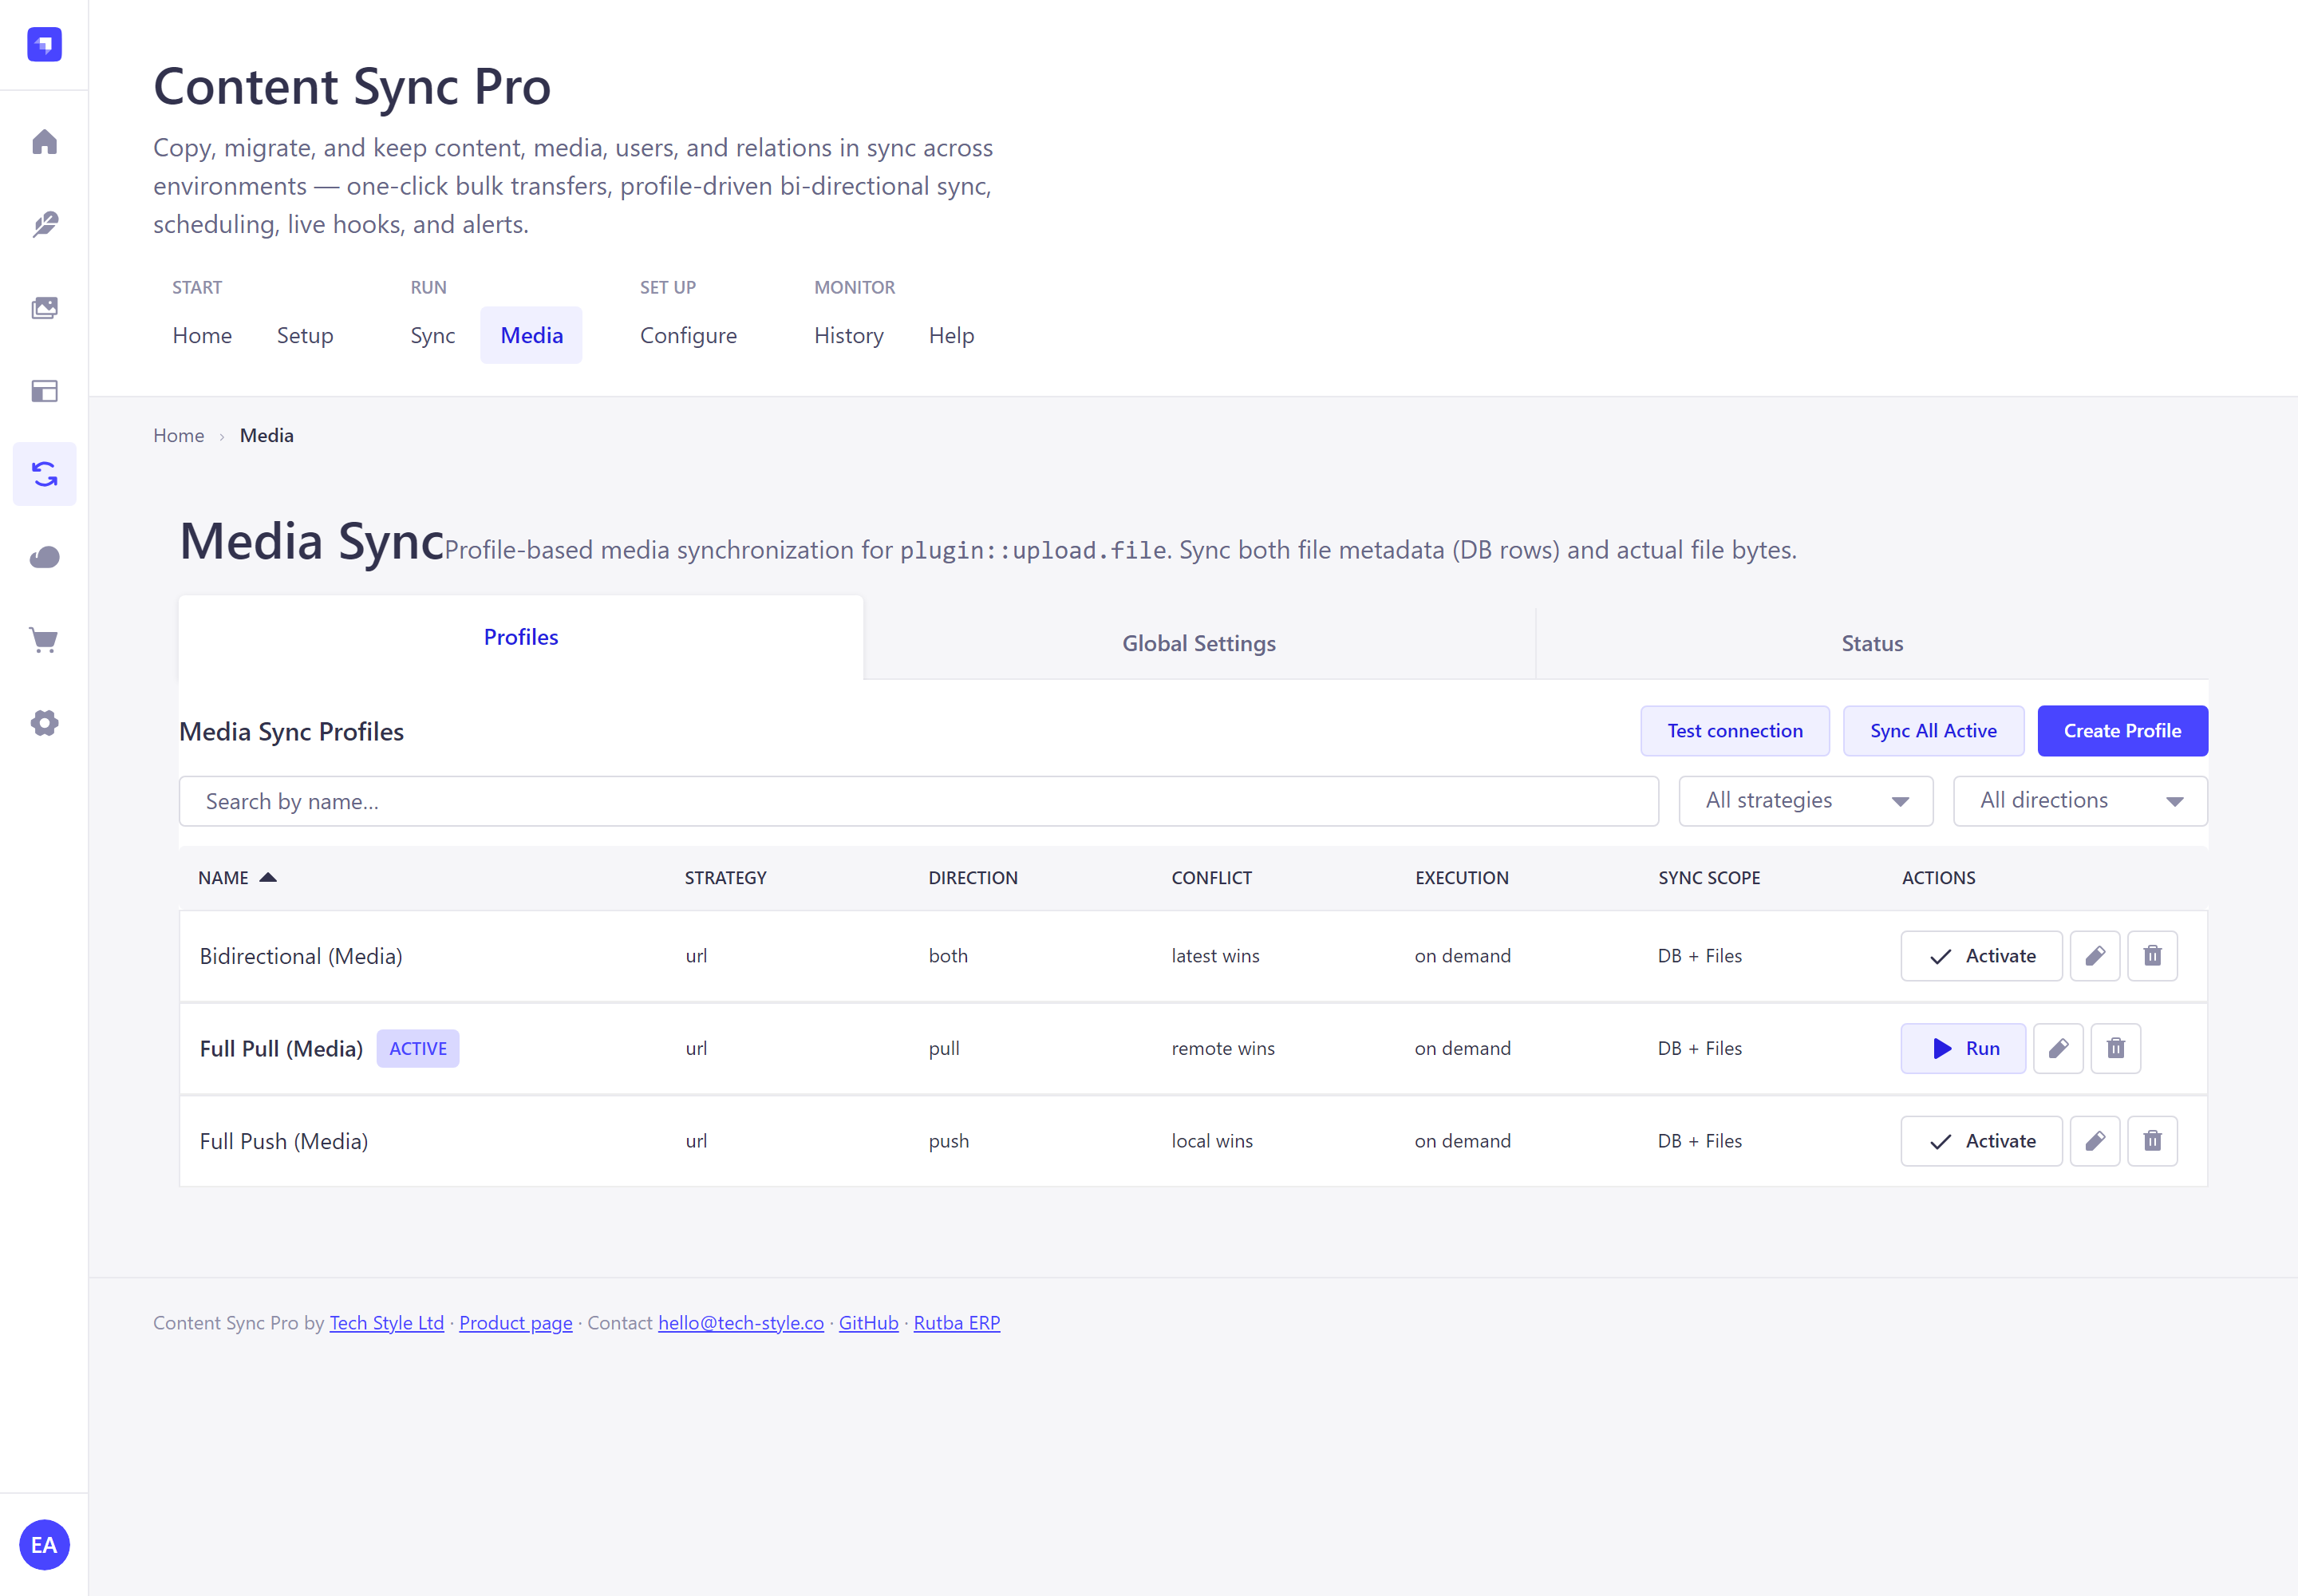This screenshot has width=2298, height=1596.
Task: Click the 'local wins' conflict cell
Action: point(1212,1141)
